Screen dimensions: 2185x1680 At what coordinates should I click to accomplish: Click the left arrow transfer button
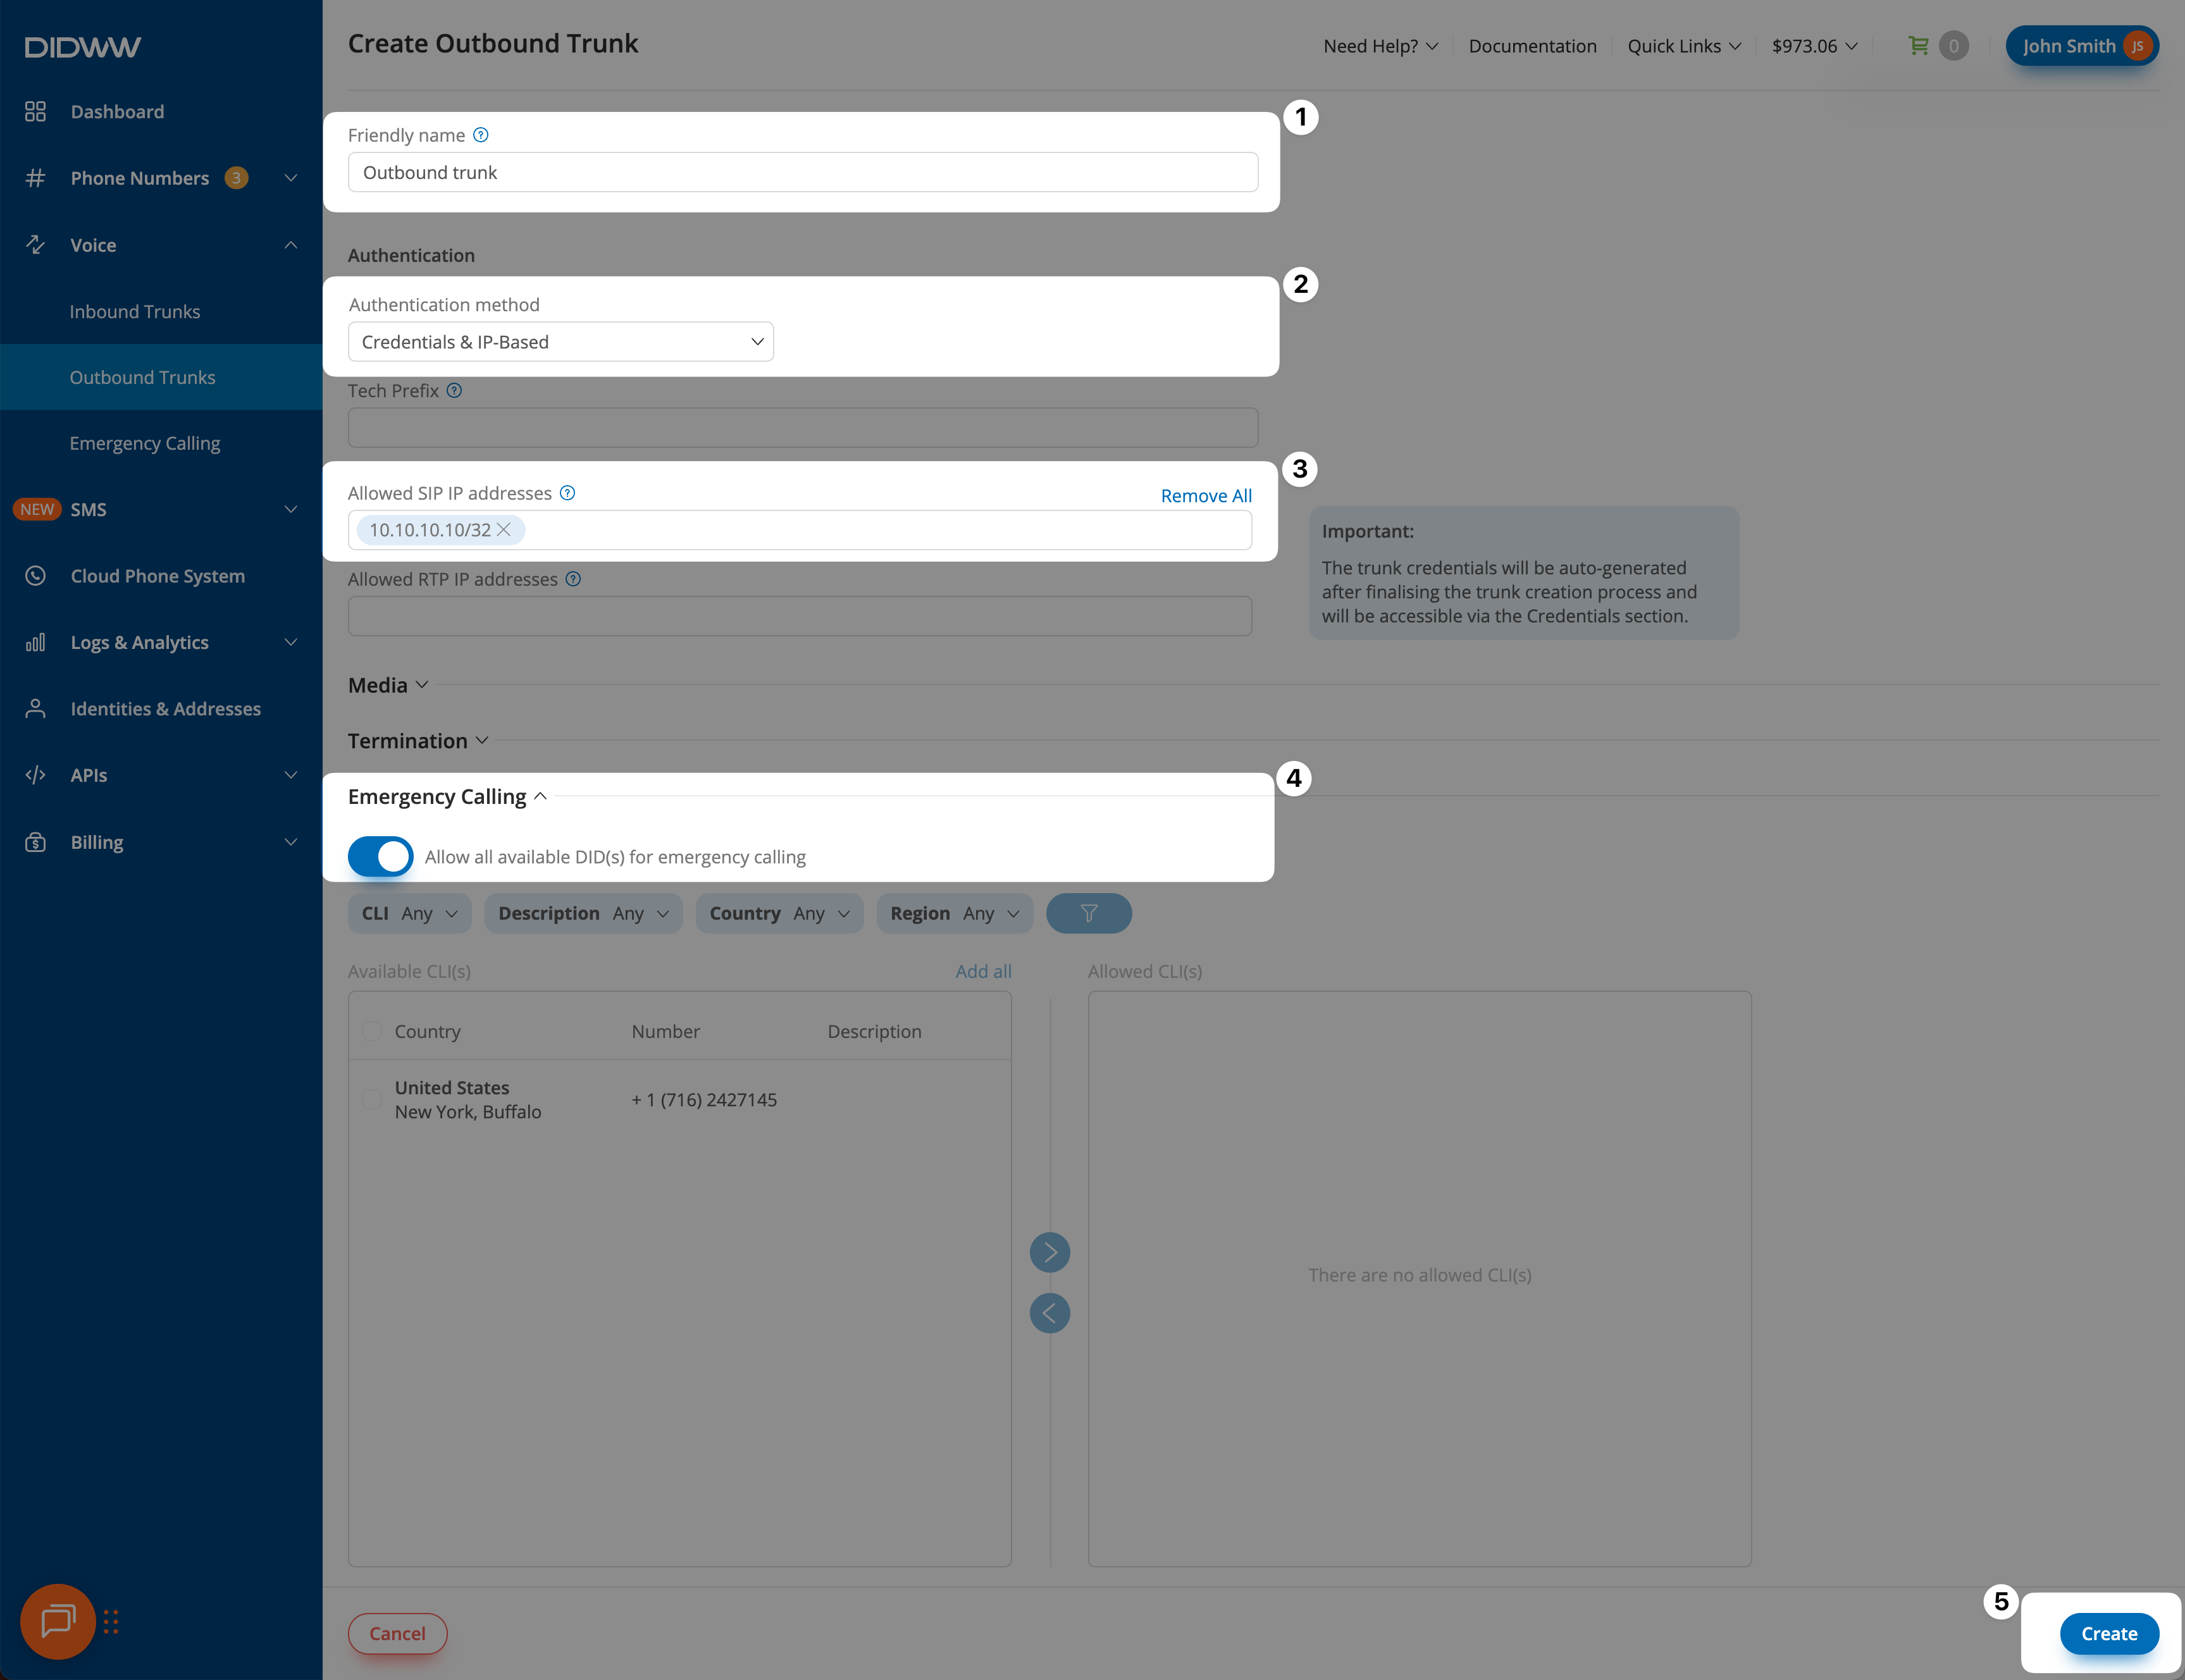pos(1049,1313)
